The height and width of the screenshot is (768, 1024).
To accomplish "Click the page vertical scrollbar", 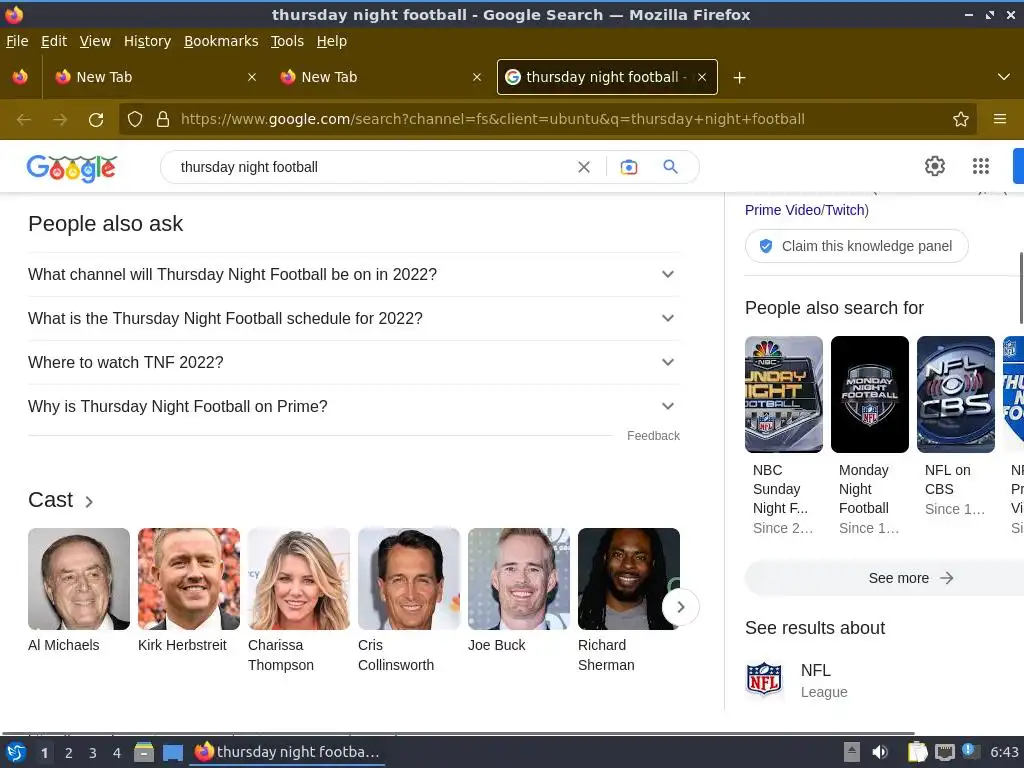I will tap(1021, 287).
